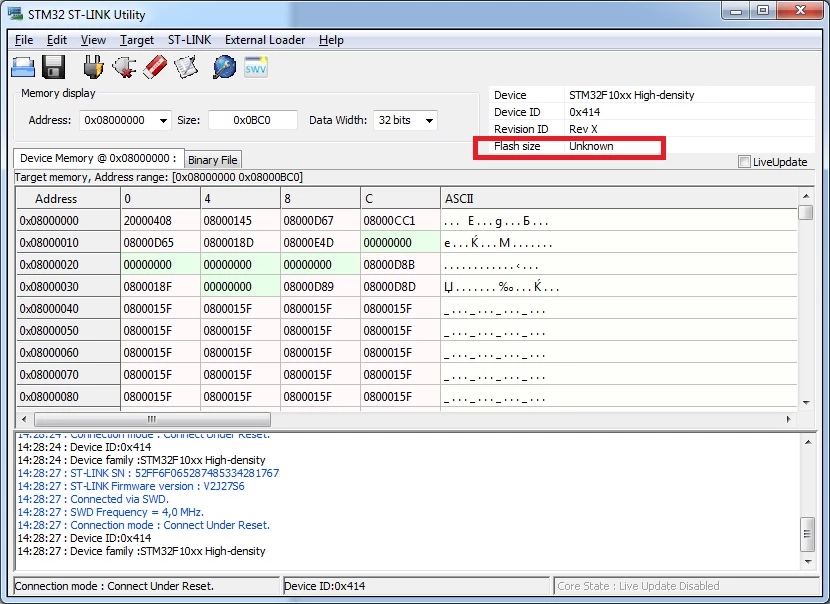Select cell 08000CC1 in the first row
Image resolution: width=830 pixels, height=604 pixels.
pyautogui.click(x=400, y=221)
